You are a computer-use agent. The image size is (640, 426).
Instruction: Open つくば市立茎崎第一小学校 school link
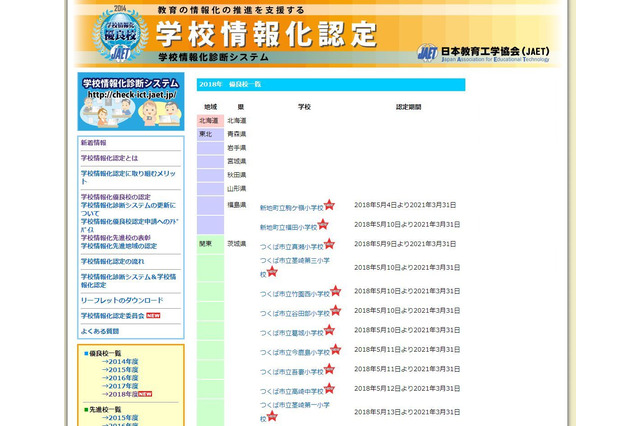(x=295, y=412)
